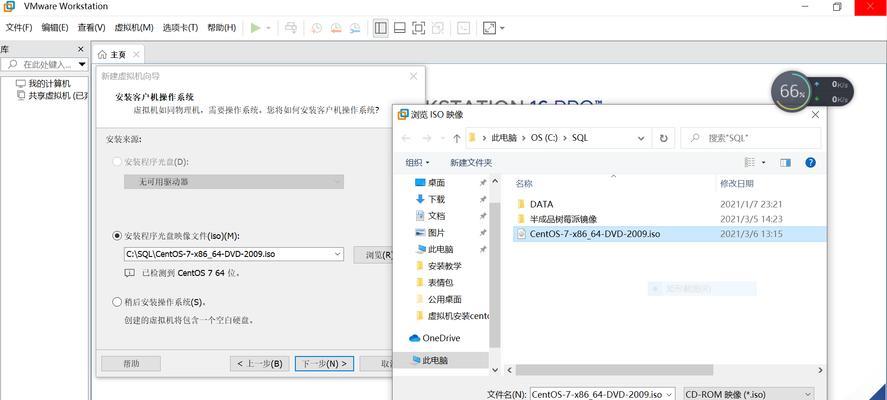Select 我的计算机 in the library tree
Image resolution: width=887 pixels, height=400 pixels.
(x=49, y=83)
